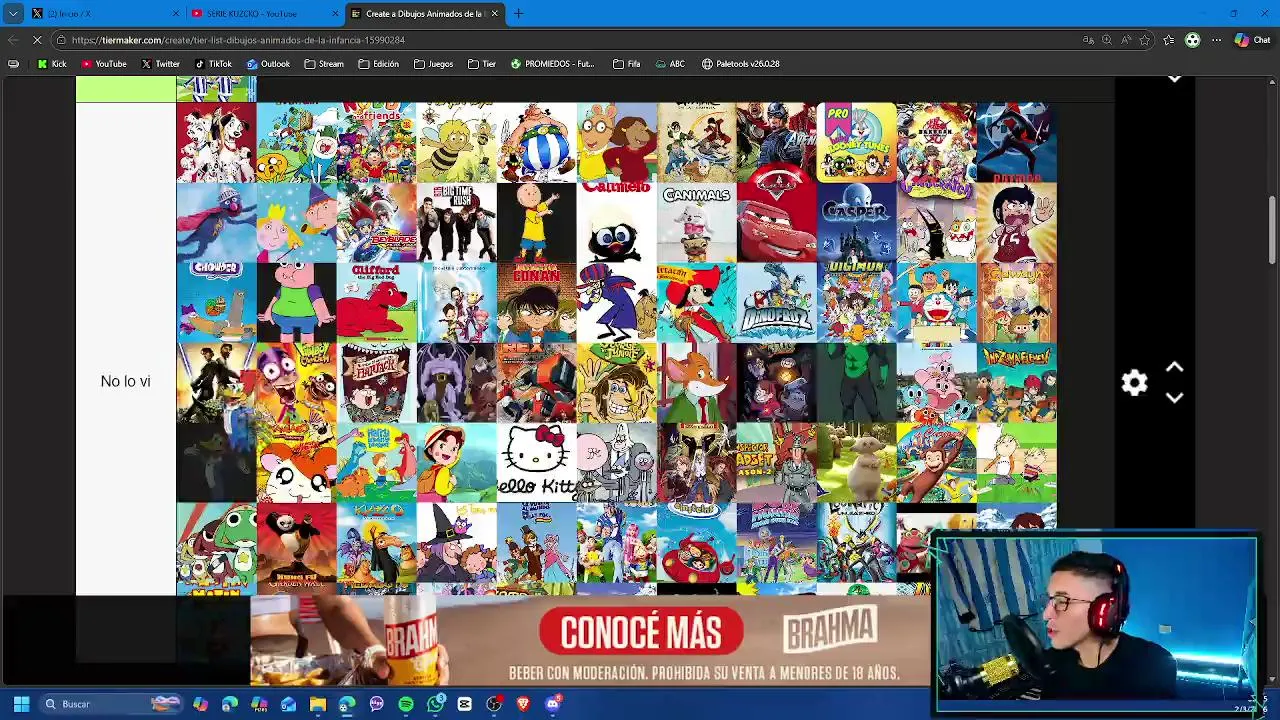Select the Gumball thumbnail
This screenshot has height=720, width=1280.
click(x=936, y=382)
